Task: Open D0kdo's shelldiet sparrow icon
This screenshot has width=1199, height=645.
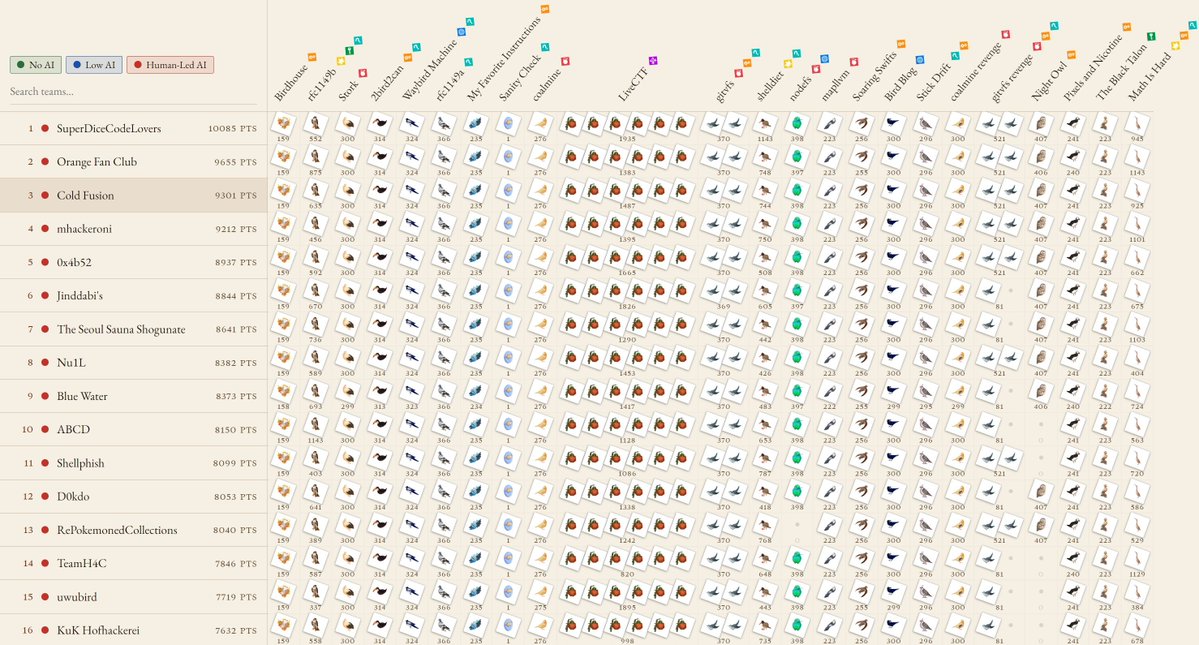Action: pyautogui.click(x=765, y=491)
